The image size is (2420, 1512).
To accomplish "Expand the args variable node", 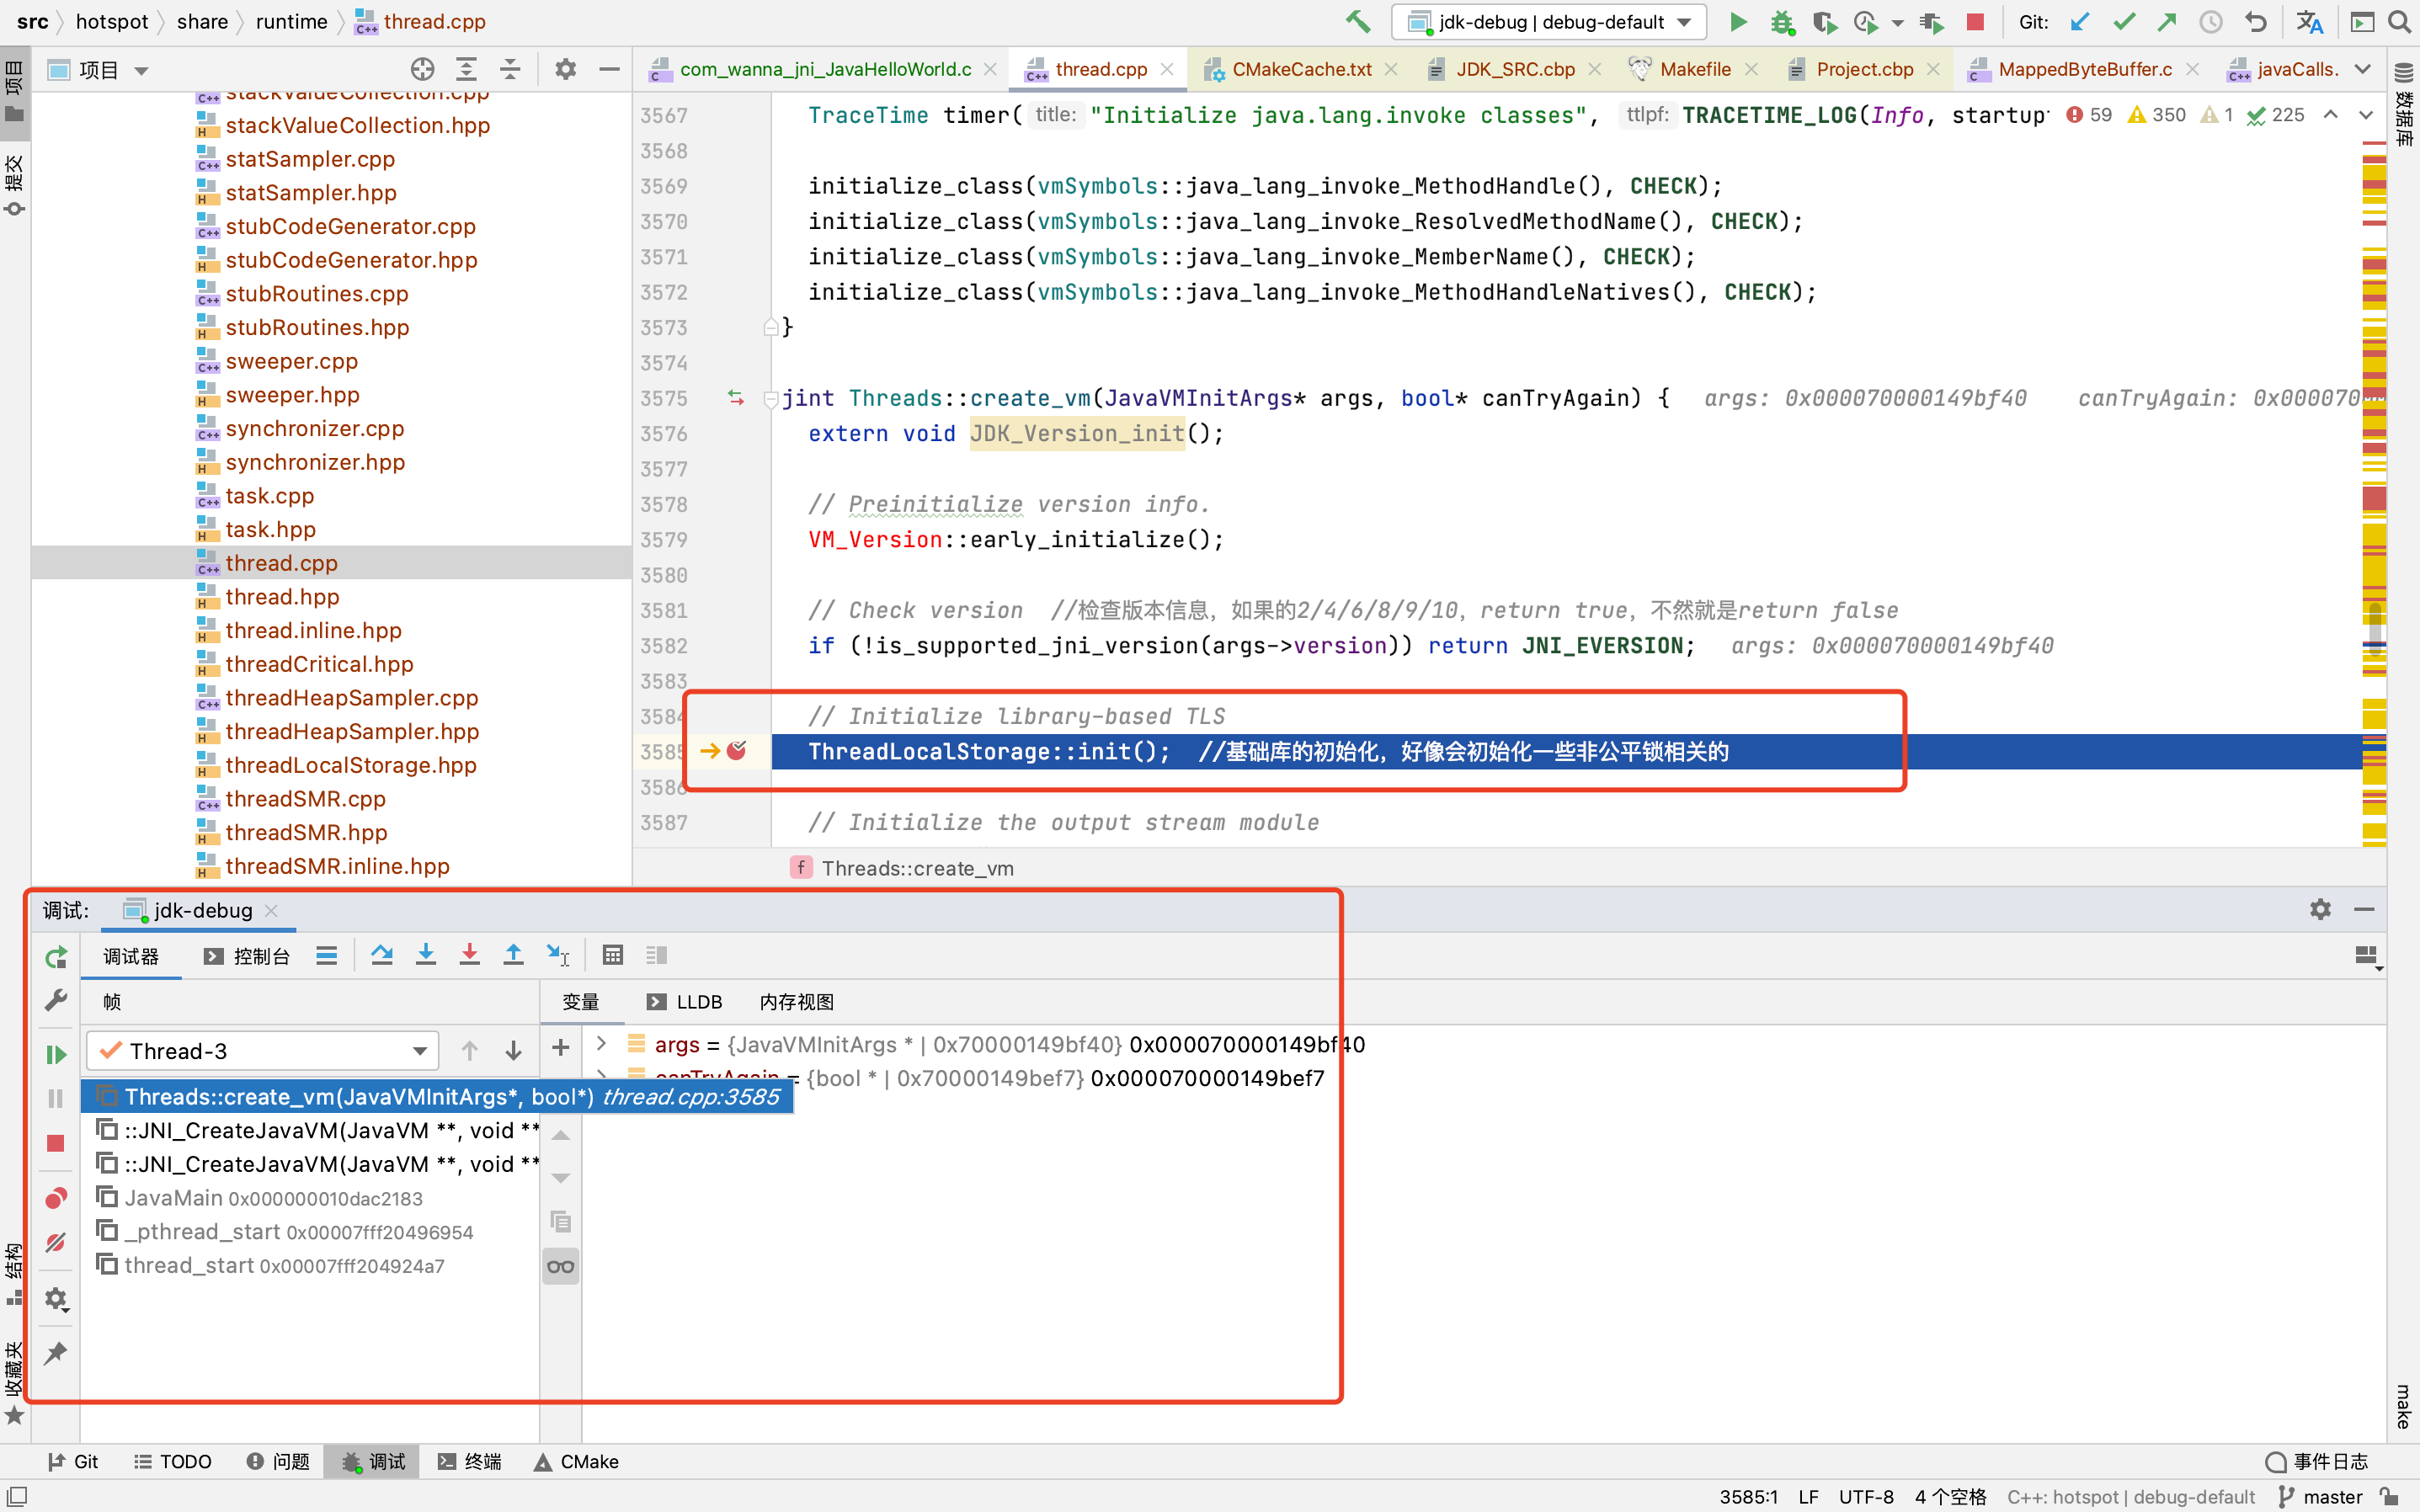I will coord(601,1043).
